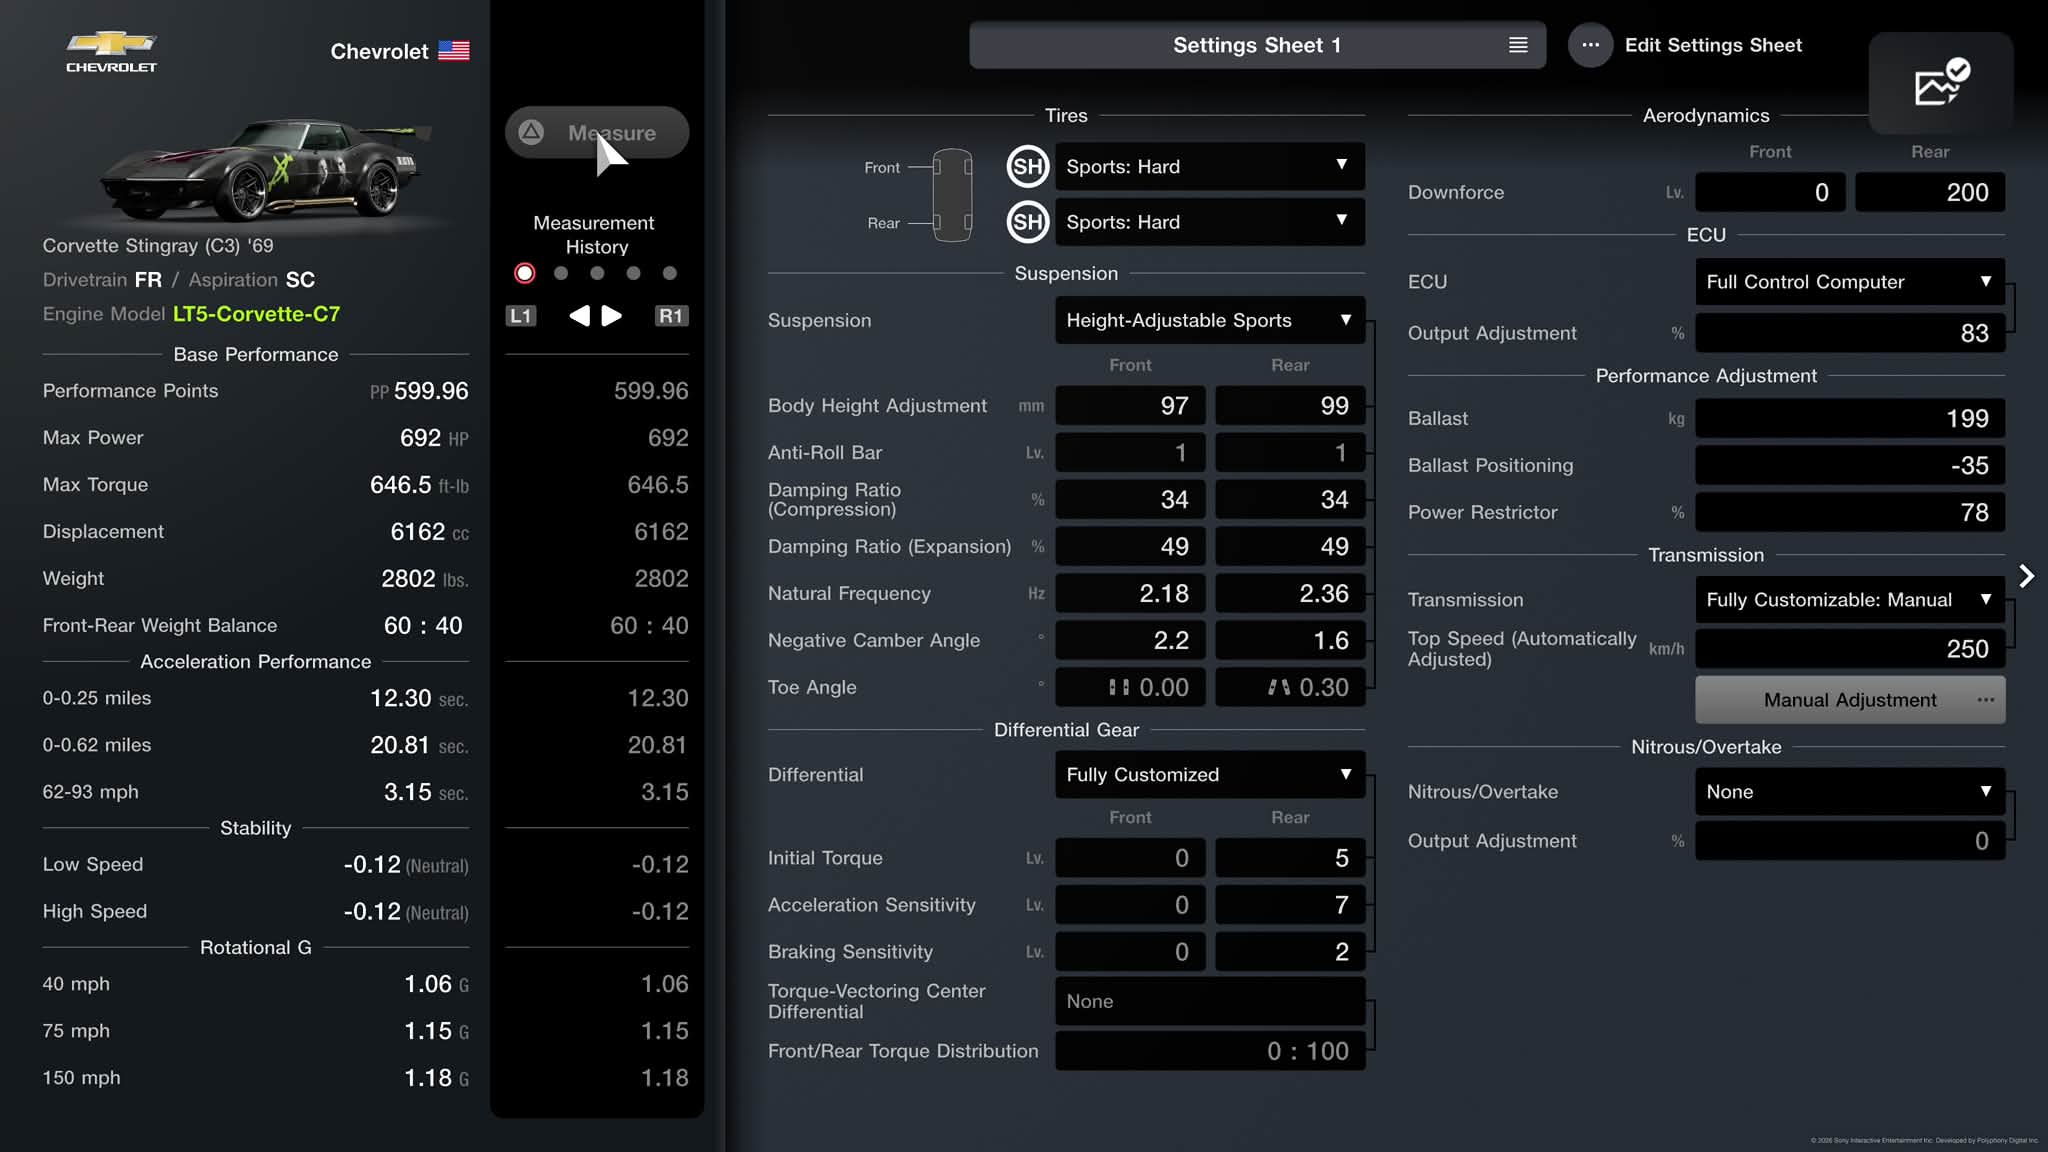Click the Settings Sheet 1 selector bar

click(1257, 45)
